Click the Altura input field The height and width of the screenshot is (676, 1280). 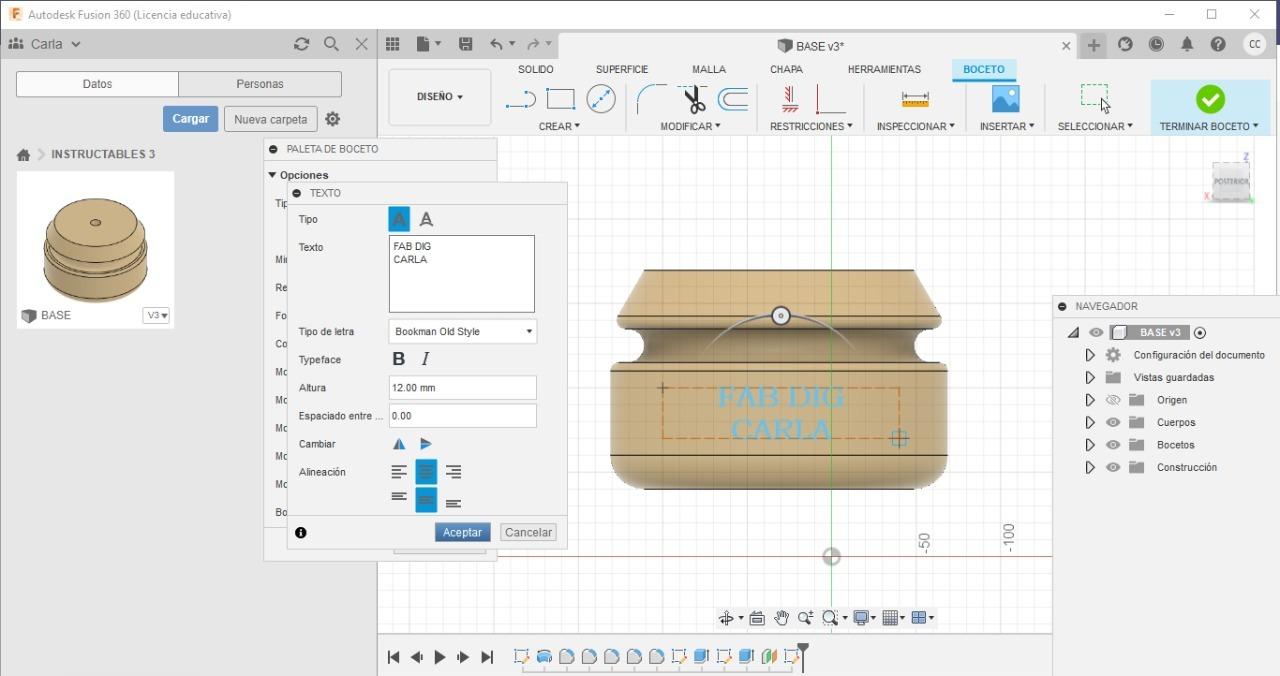click(x=462, y=387)
